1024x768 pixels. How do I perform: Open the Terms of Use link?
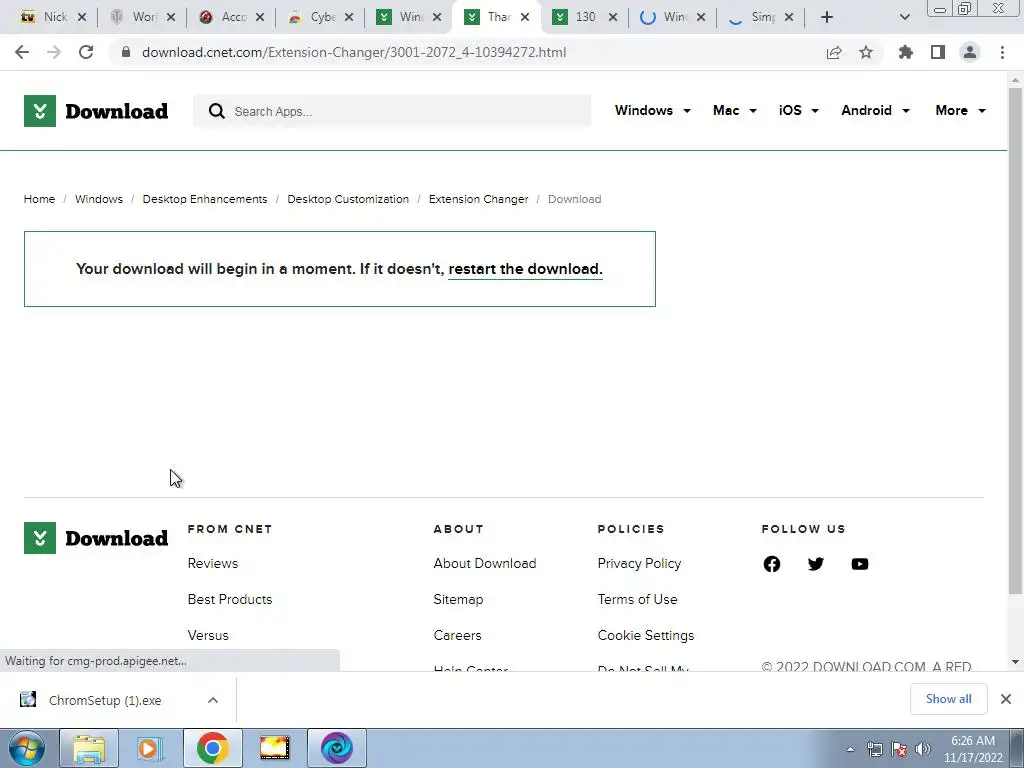tap(637, 600)
